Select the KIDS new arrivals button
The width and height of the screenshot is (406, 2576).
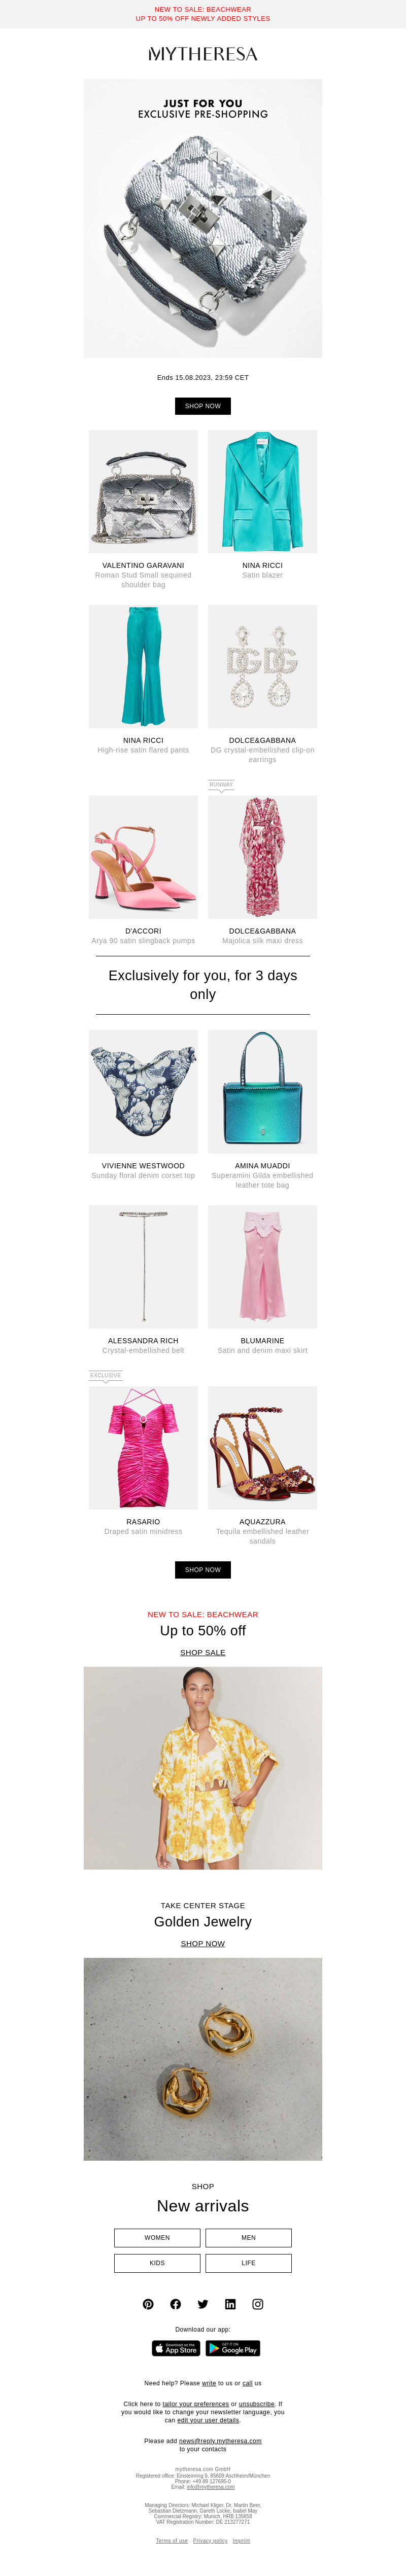point(157,2263)
